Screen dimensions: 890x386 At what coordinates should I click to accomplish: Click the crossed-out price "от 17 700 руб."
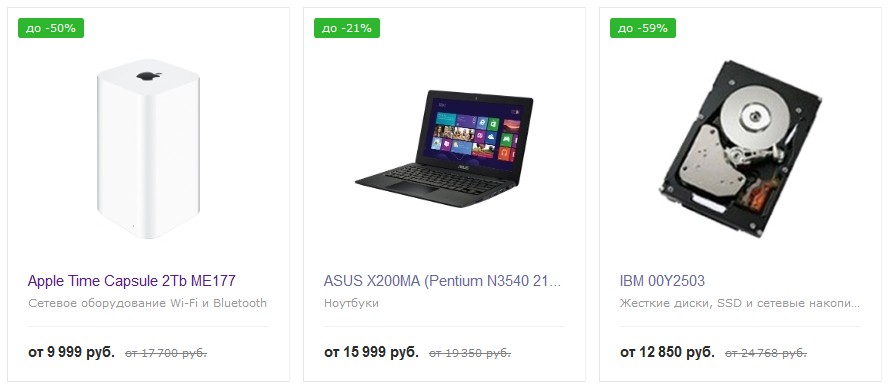(166, 353)
